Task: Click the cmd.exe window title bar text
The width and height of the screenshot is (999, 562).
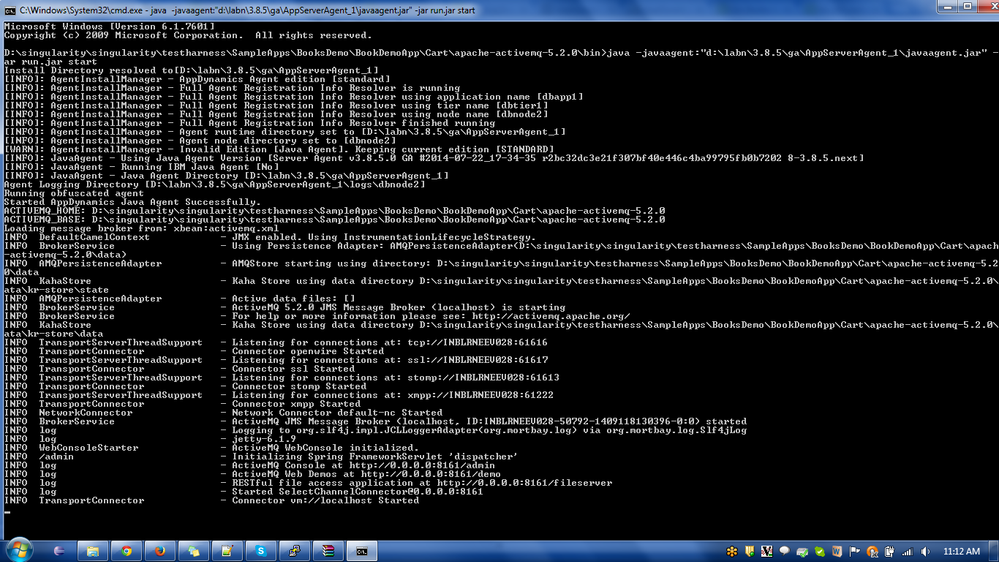Action: [x=247, y=10]
